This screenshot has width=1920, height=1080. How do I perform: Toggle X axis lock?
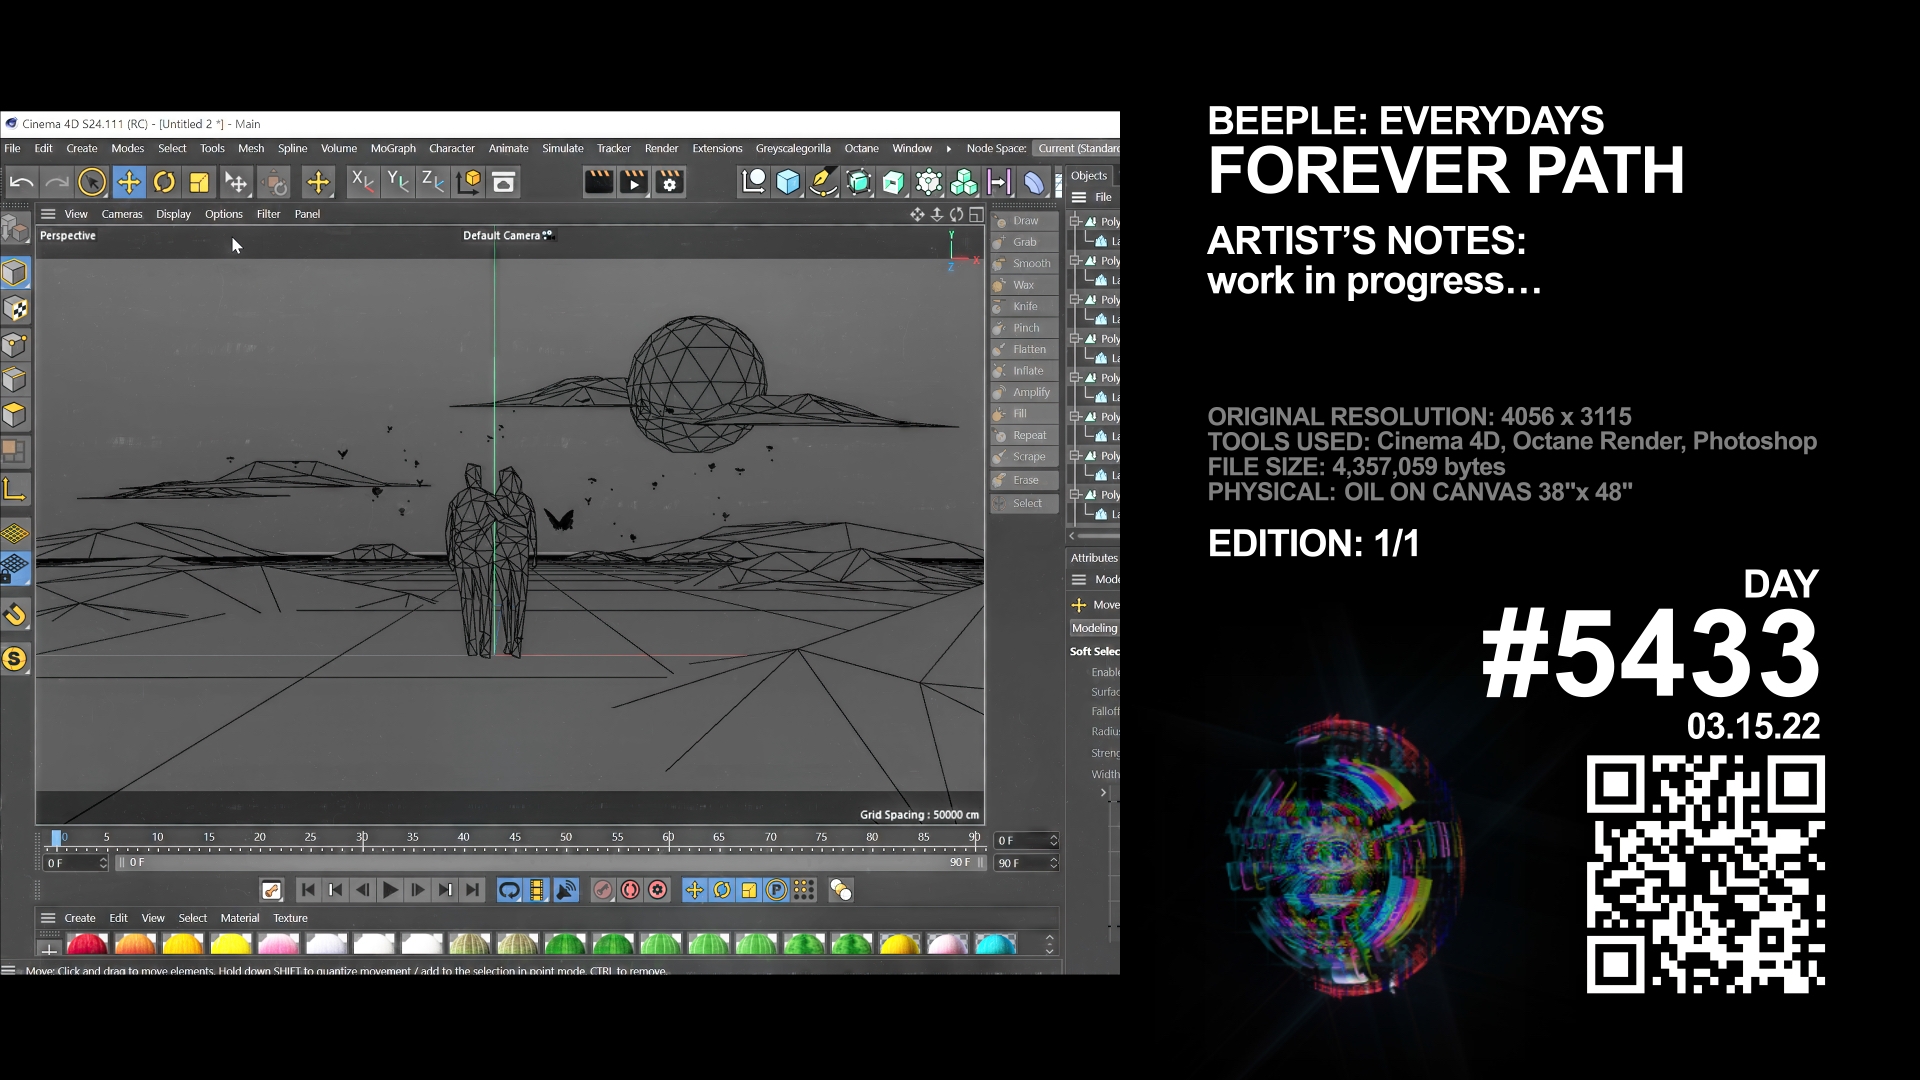[x=362, y=182]
